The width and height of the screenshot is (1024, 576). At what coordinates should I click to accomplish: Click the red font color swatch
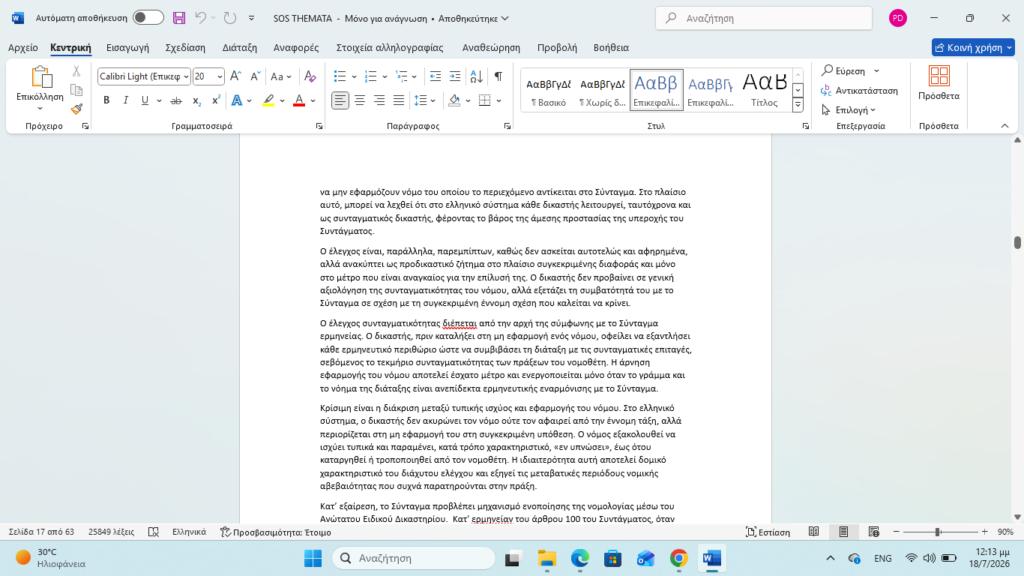299,101
